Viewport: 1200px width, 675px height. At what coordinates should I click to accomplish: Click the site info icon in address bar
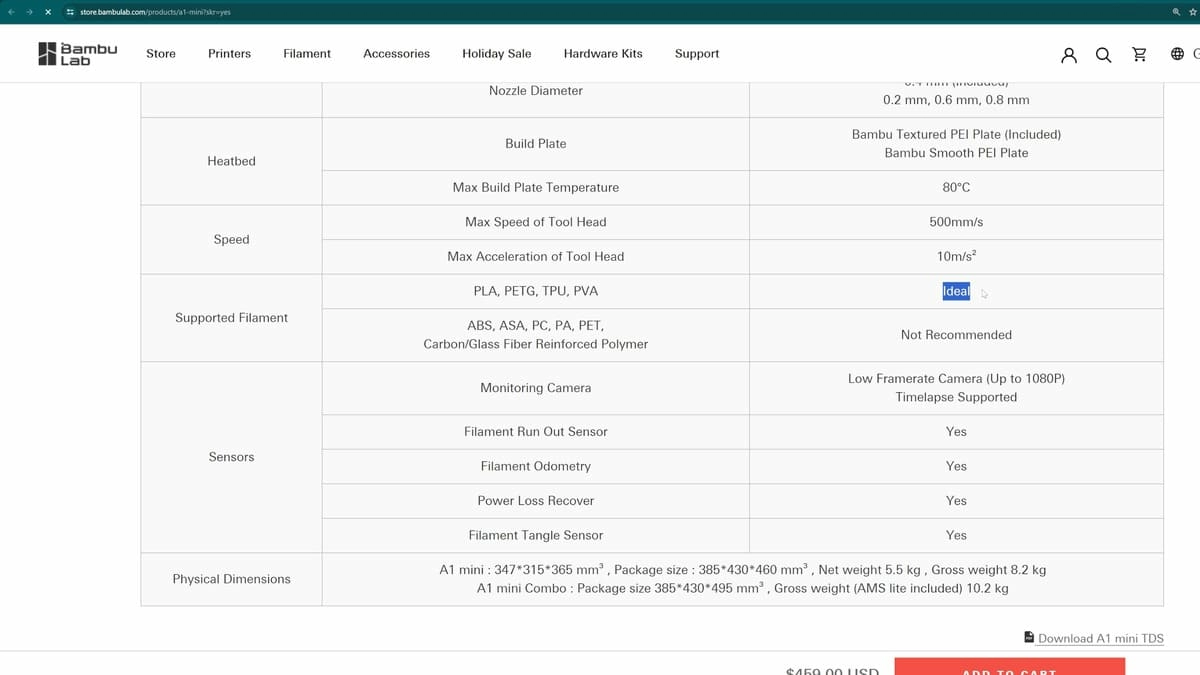click(x=70, y=12)
